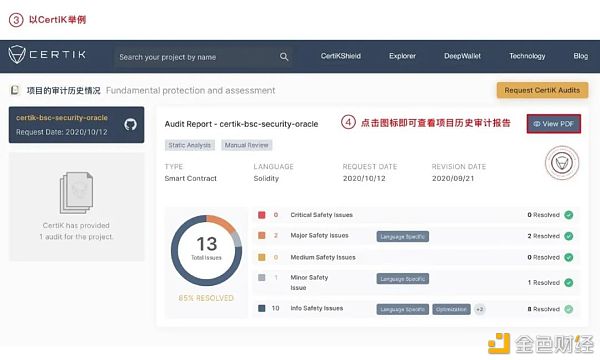The height and width of the screenshot is (360, 600).
Task: Open the CertiKShield menu item
Action: click(341, 56)
